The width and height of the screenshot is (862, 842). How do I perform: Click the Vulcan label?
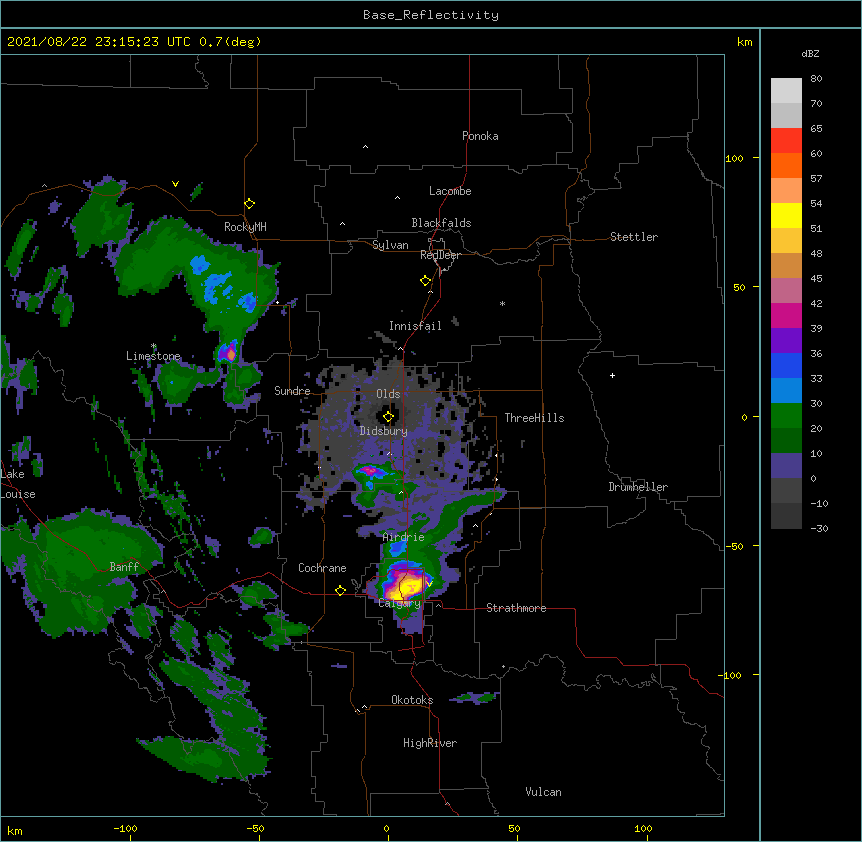[543, 792]
